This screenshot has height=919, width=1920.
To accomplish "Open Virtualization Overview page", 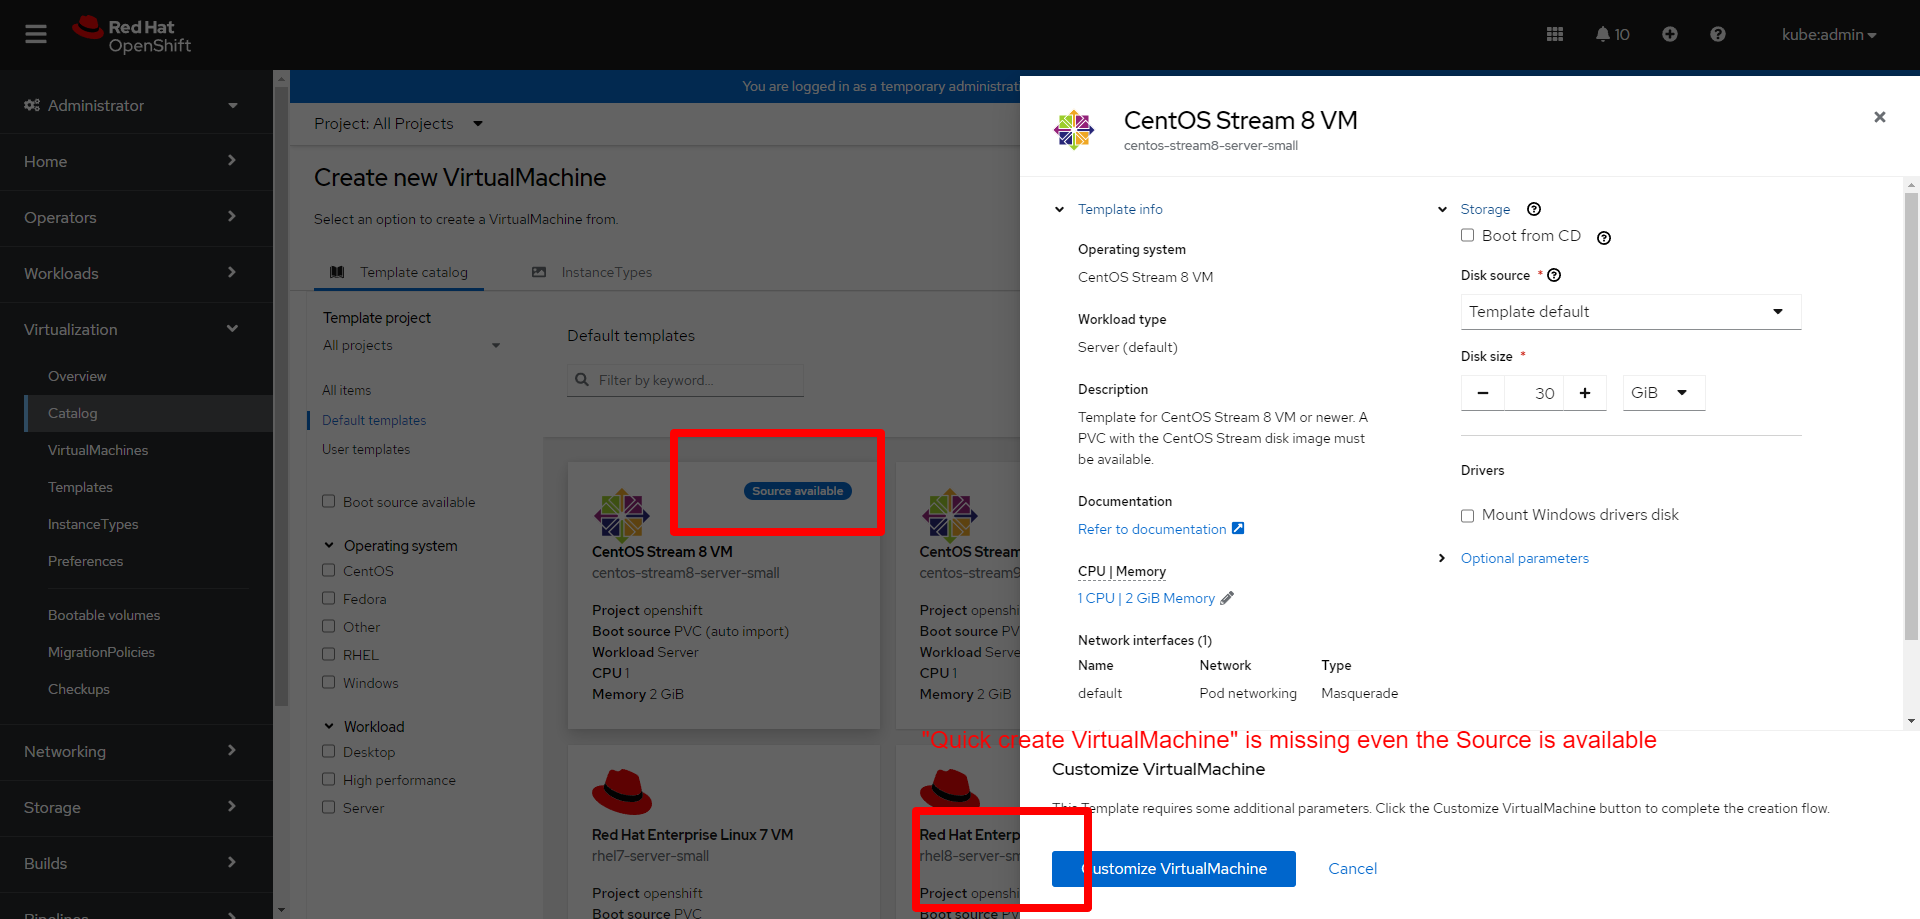I will pos(77,377).
